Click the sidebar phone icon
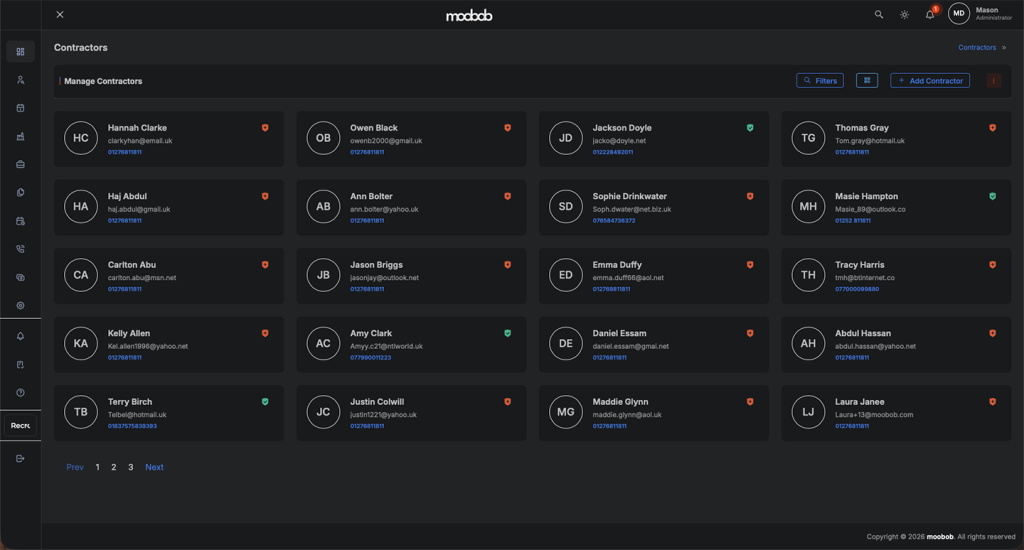Screen dimensions: 1024x550 (20, 249)
